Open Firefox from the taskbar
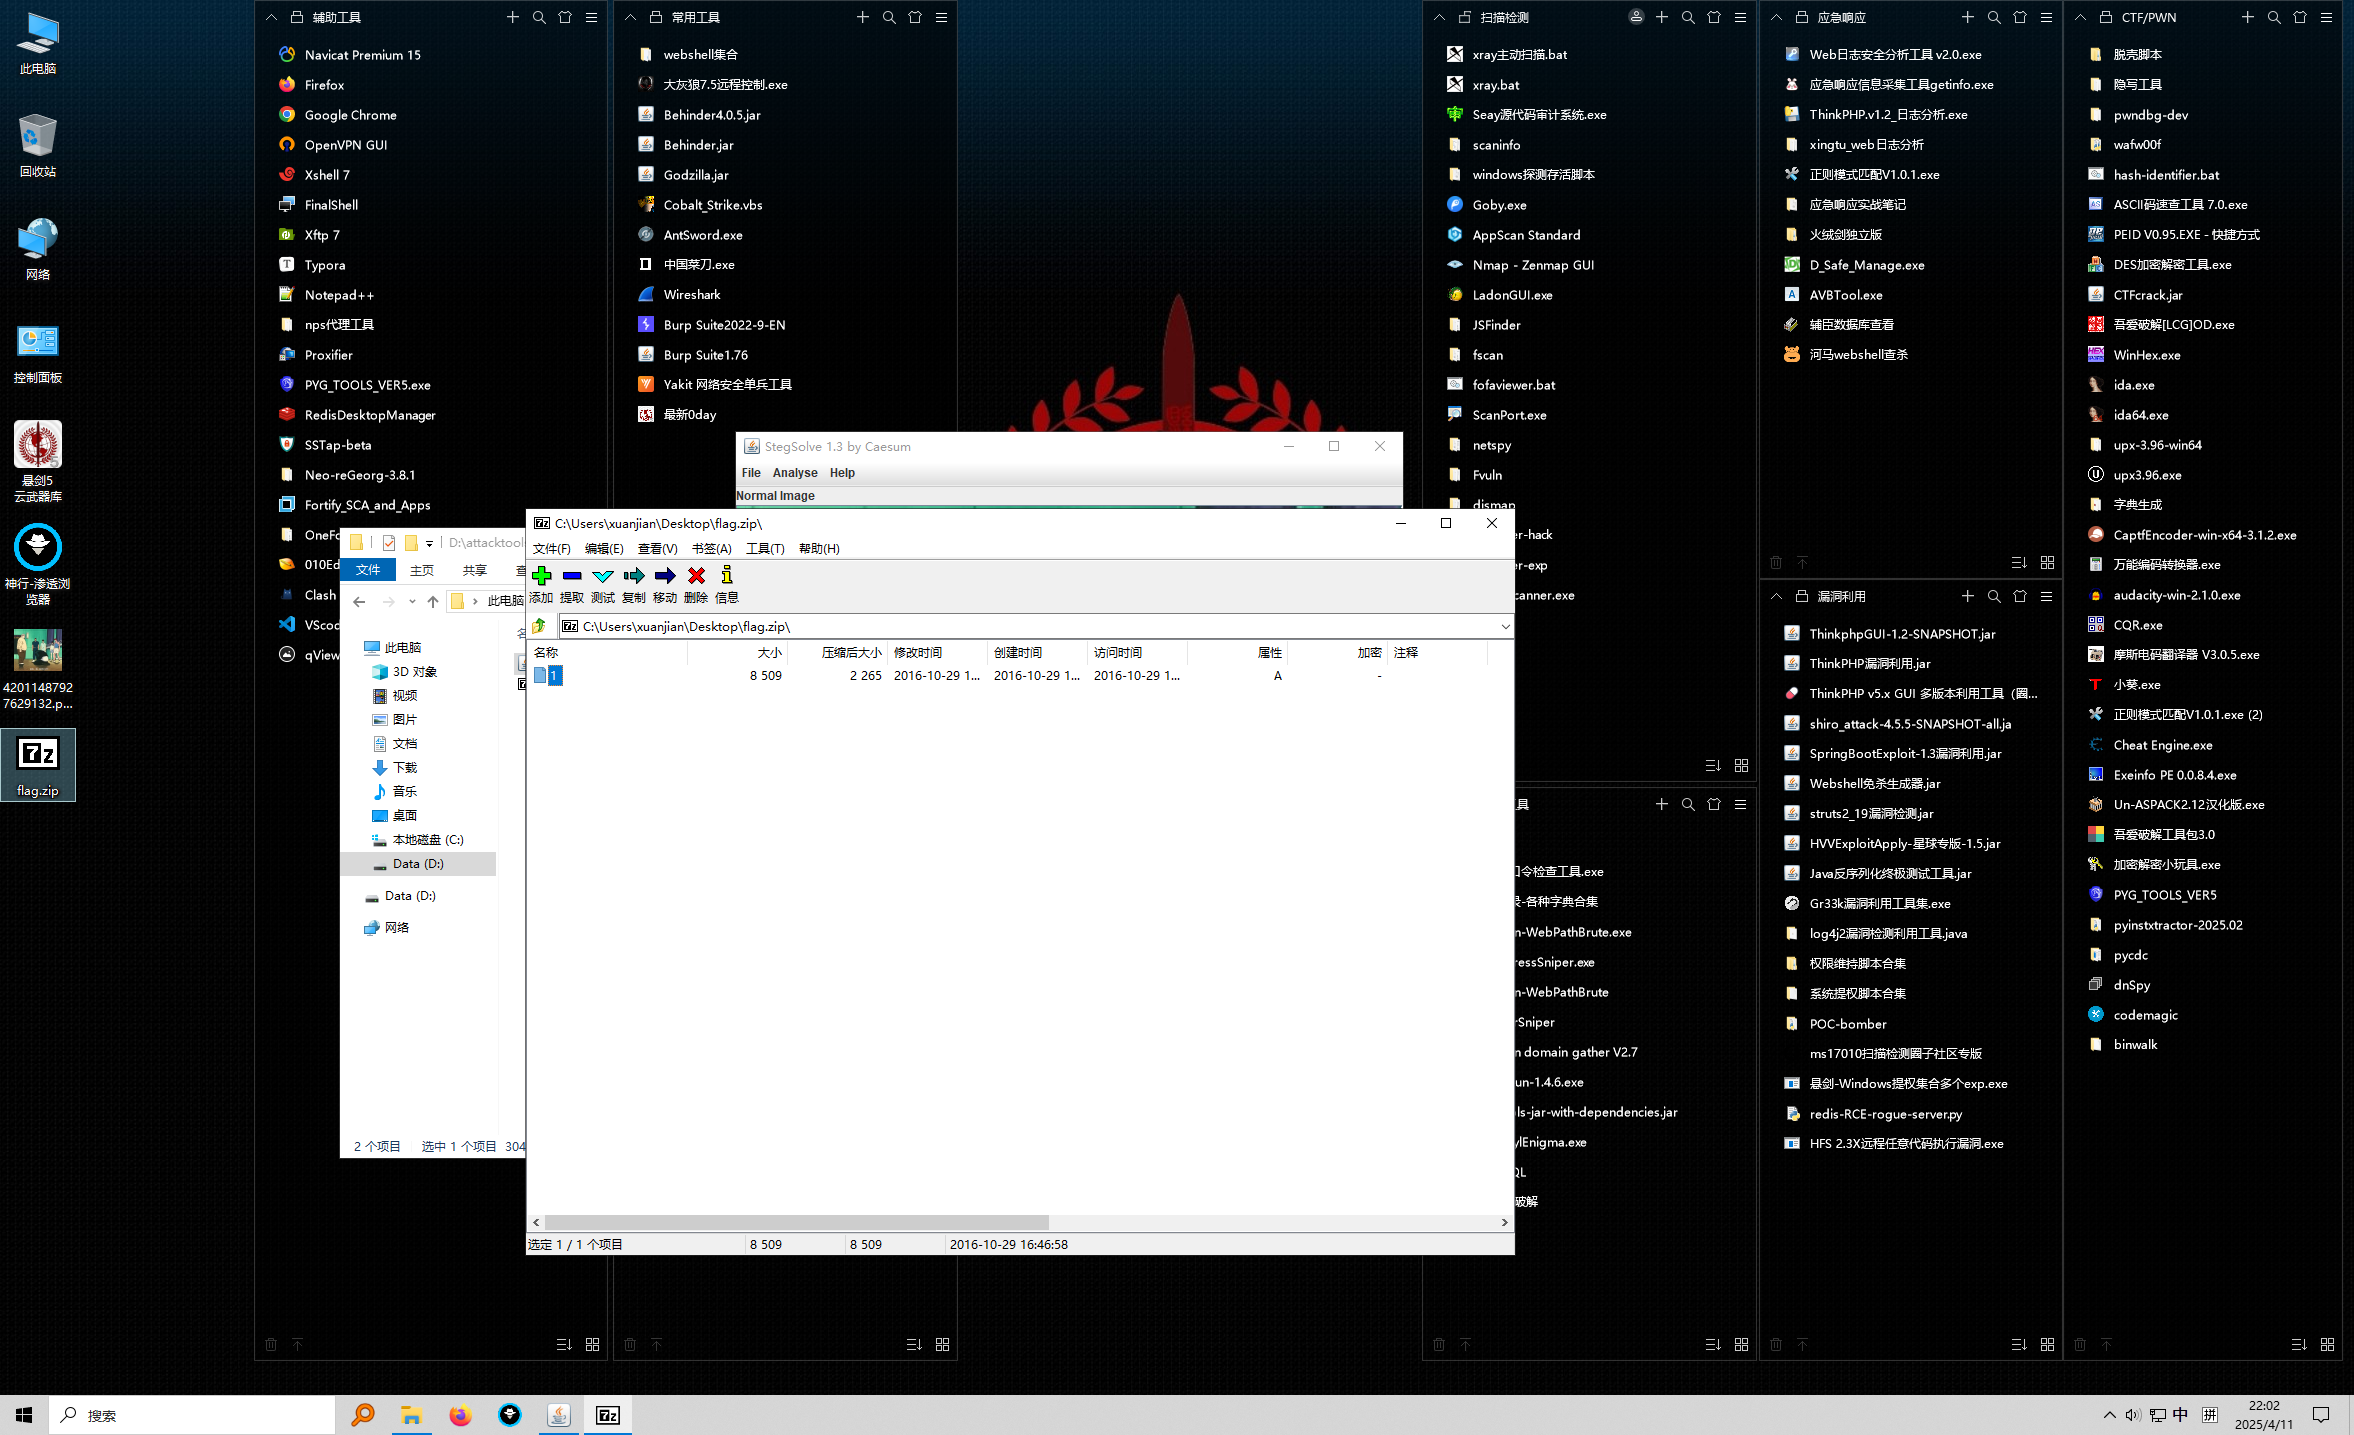This screenshot has height=1435, width=2354. pyautogui.click(x=460, y=1414)
